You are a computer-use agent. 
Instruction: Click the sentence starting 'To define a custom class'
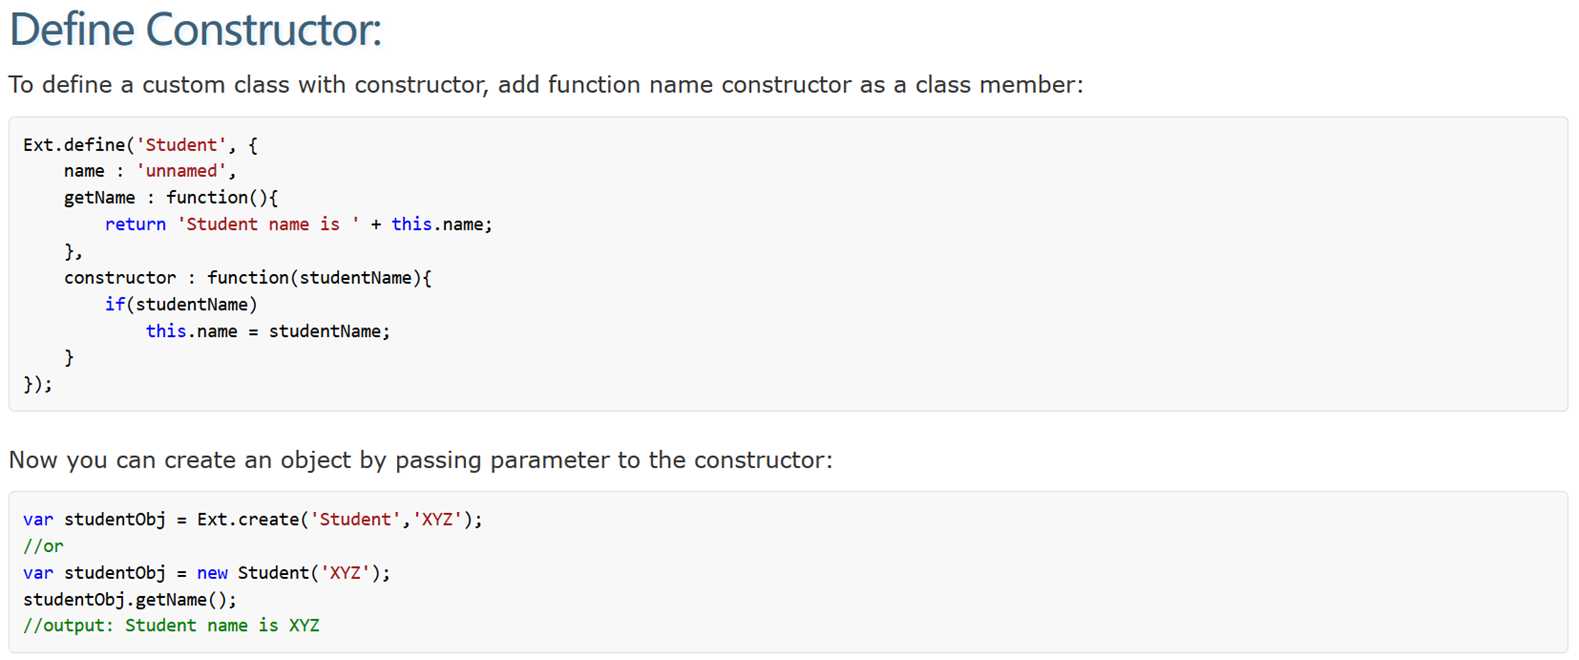(545, 85)
